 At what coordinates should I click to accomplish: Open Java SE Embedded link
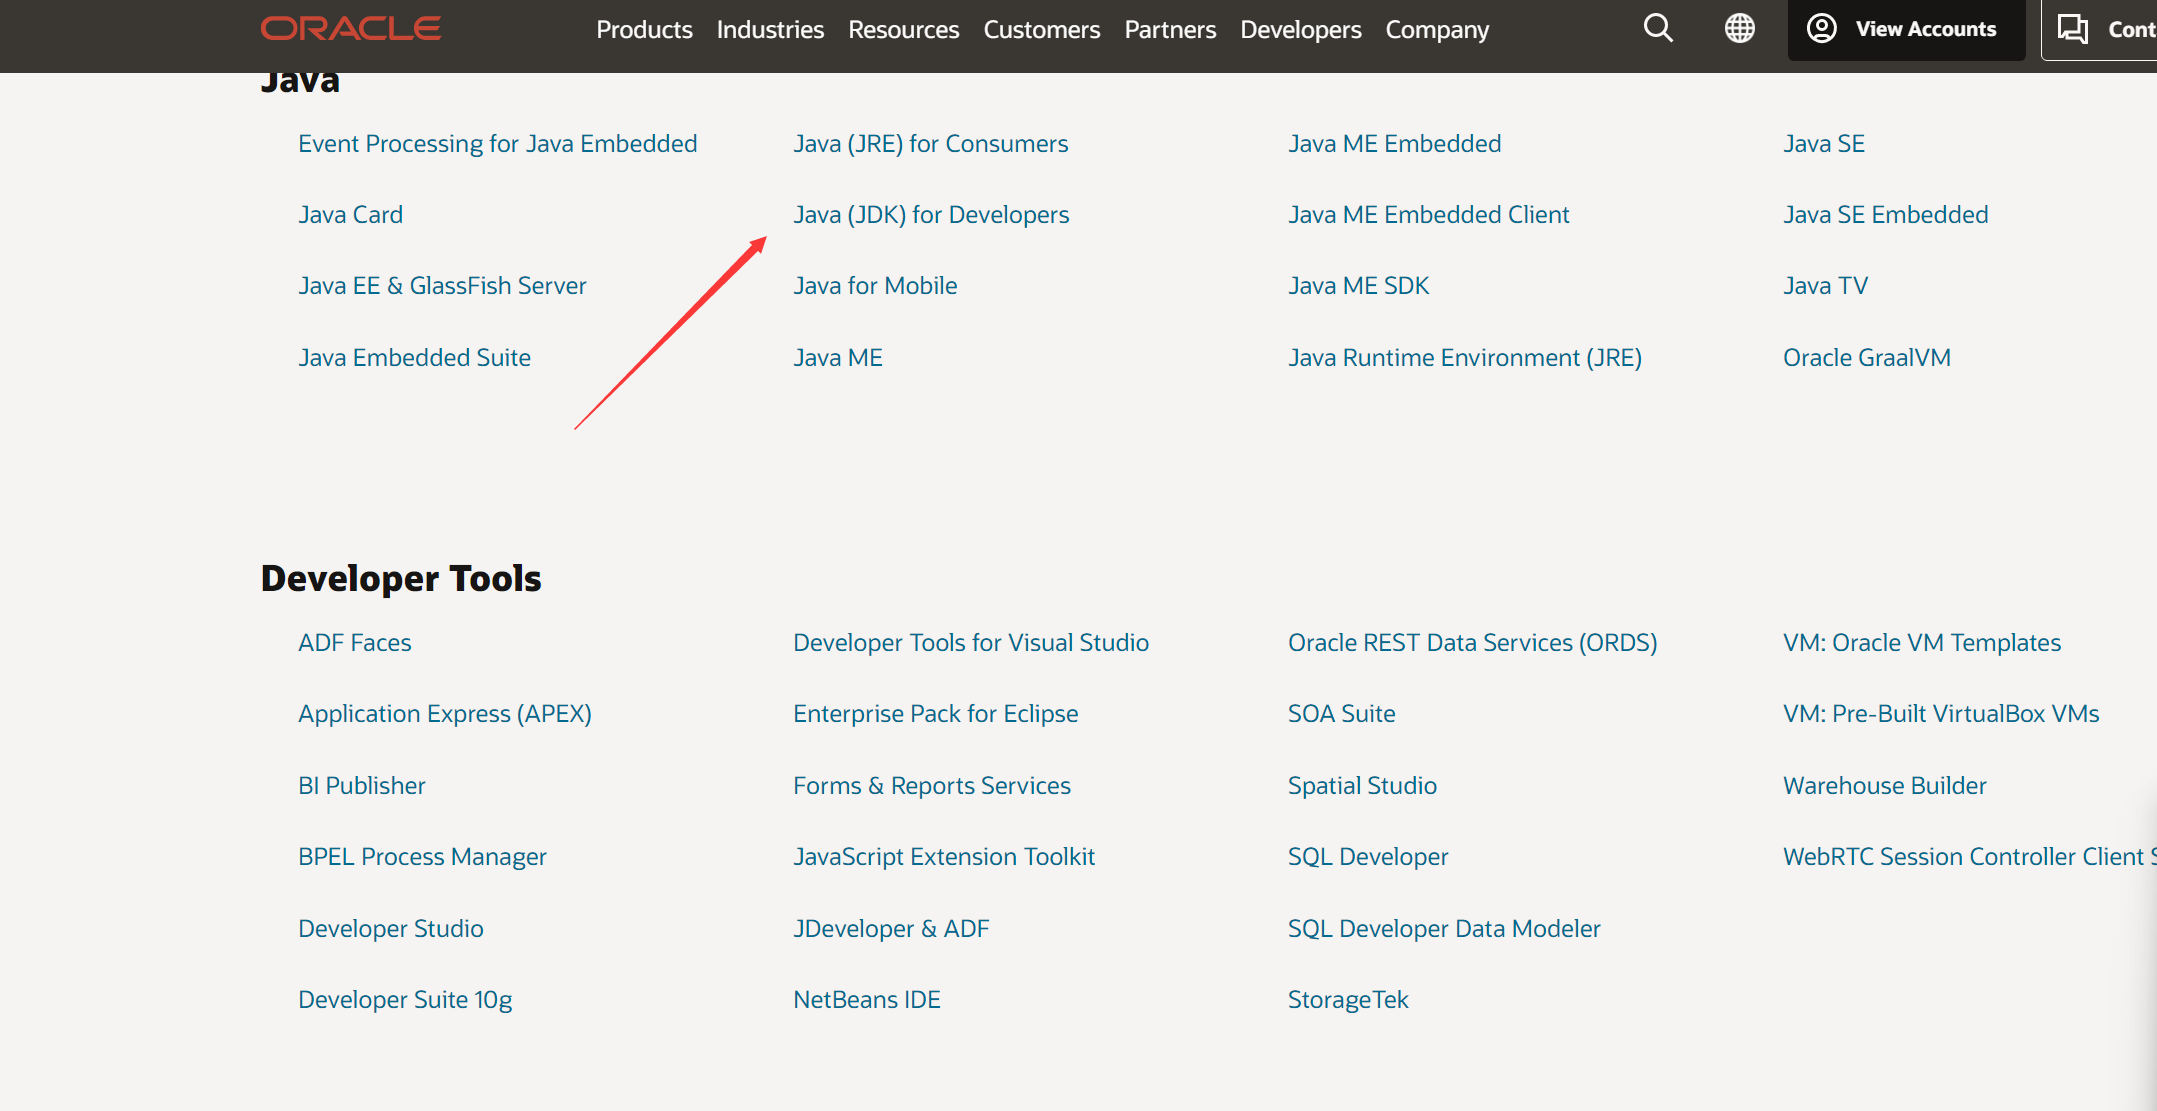(x=1885, y=215)
